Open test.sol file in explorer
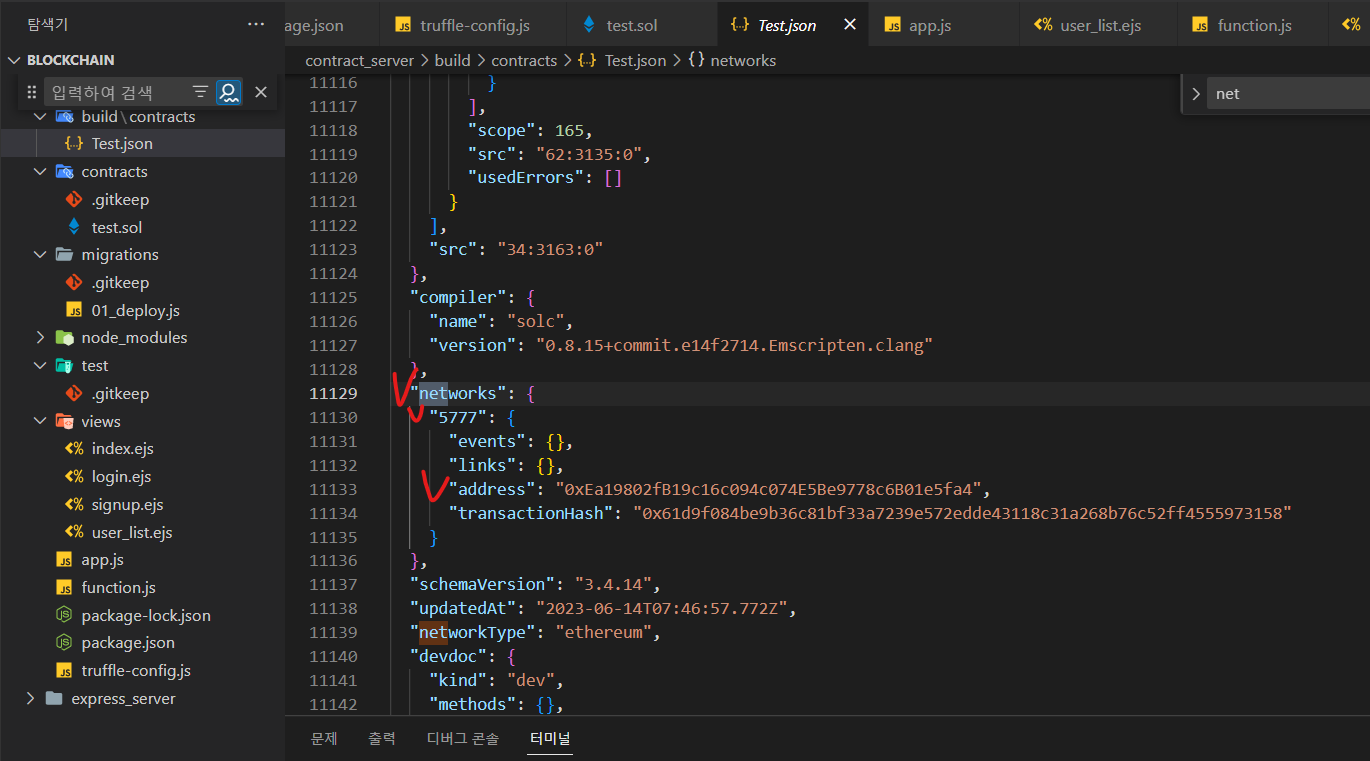The width and height of the screenshot is (1370, 761). [117, 227]
